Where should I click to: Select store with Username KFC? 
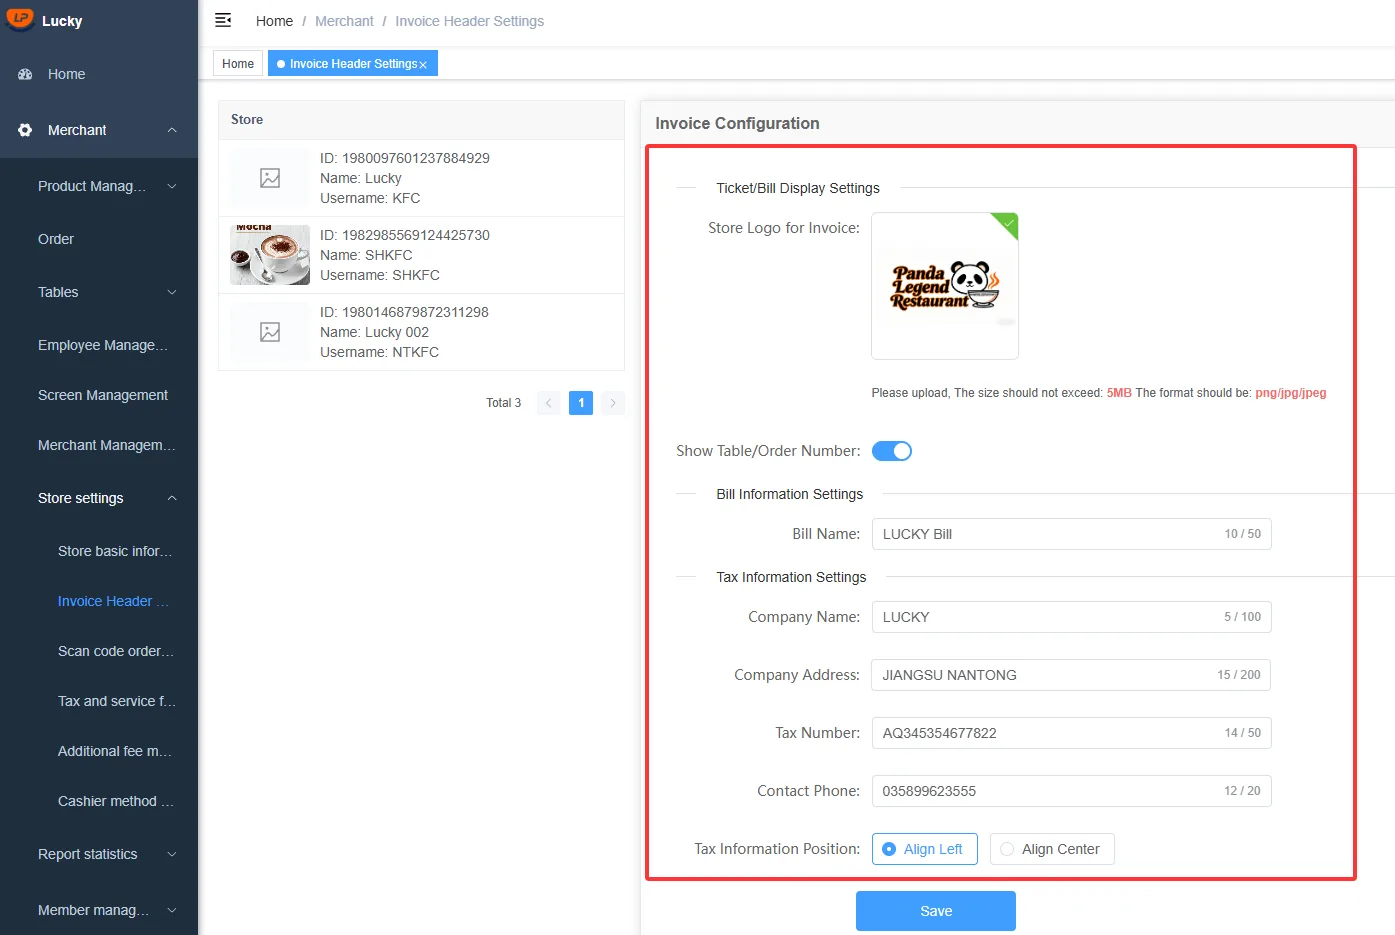421,178
